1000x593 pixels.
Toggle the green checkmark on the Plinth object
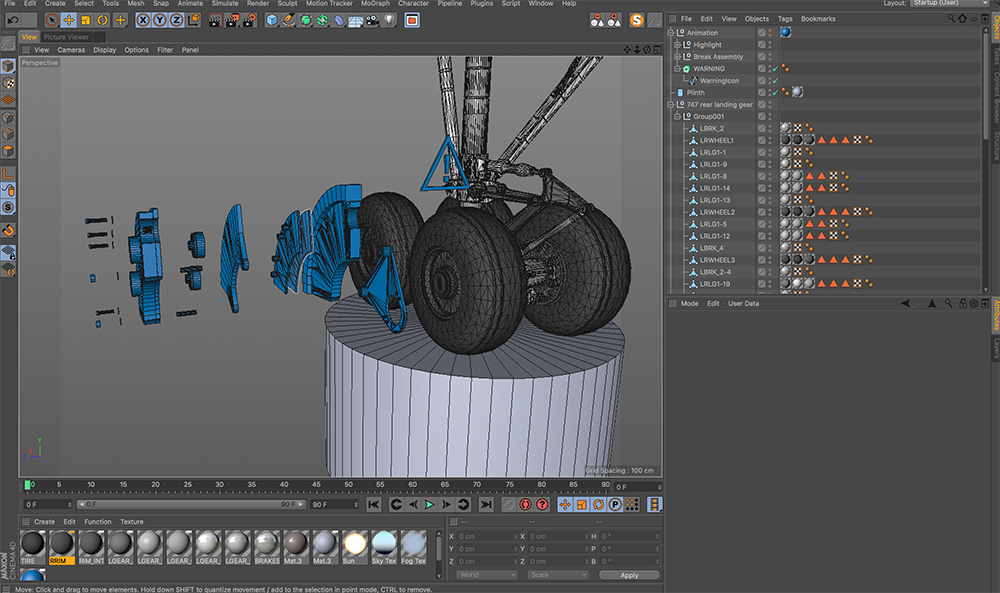pos(774,93)
